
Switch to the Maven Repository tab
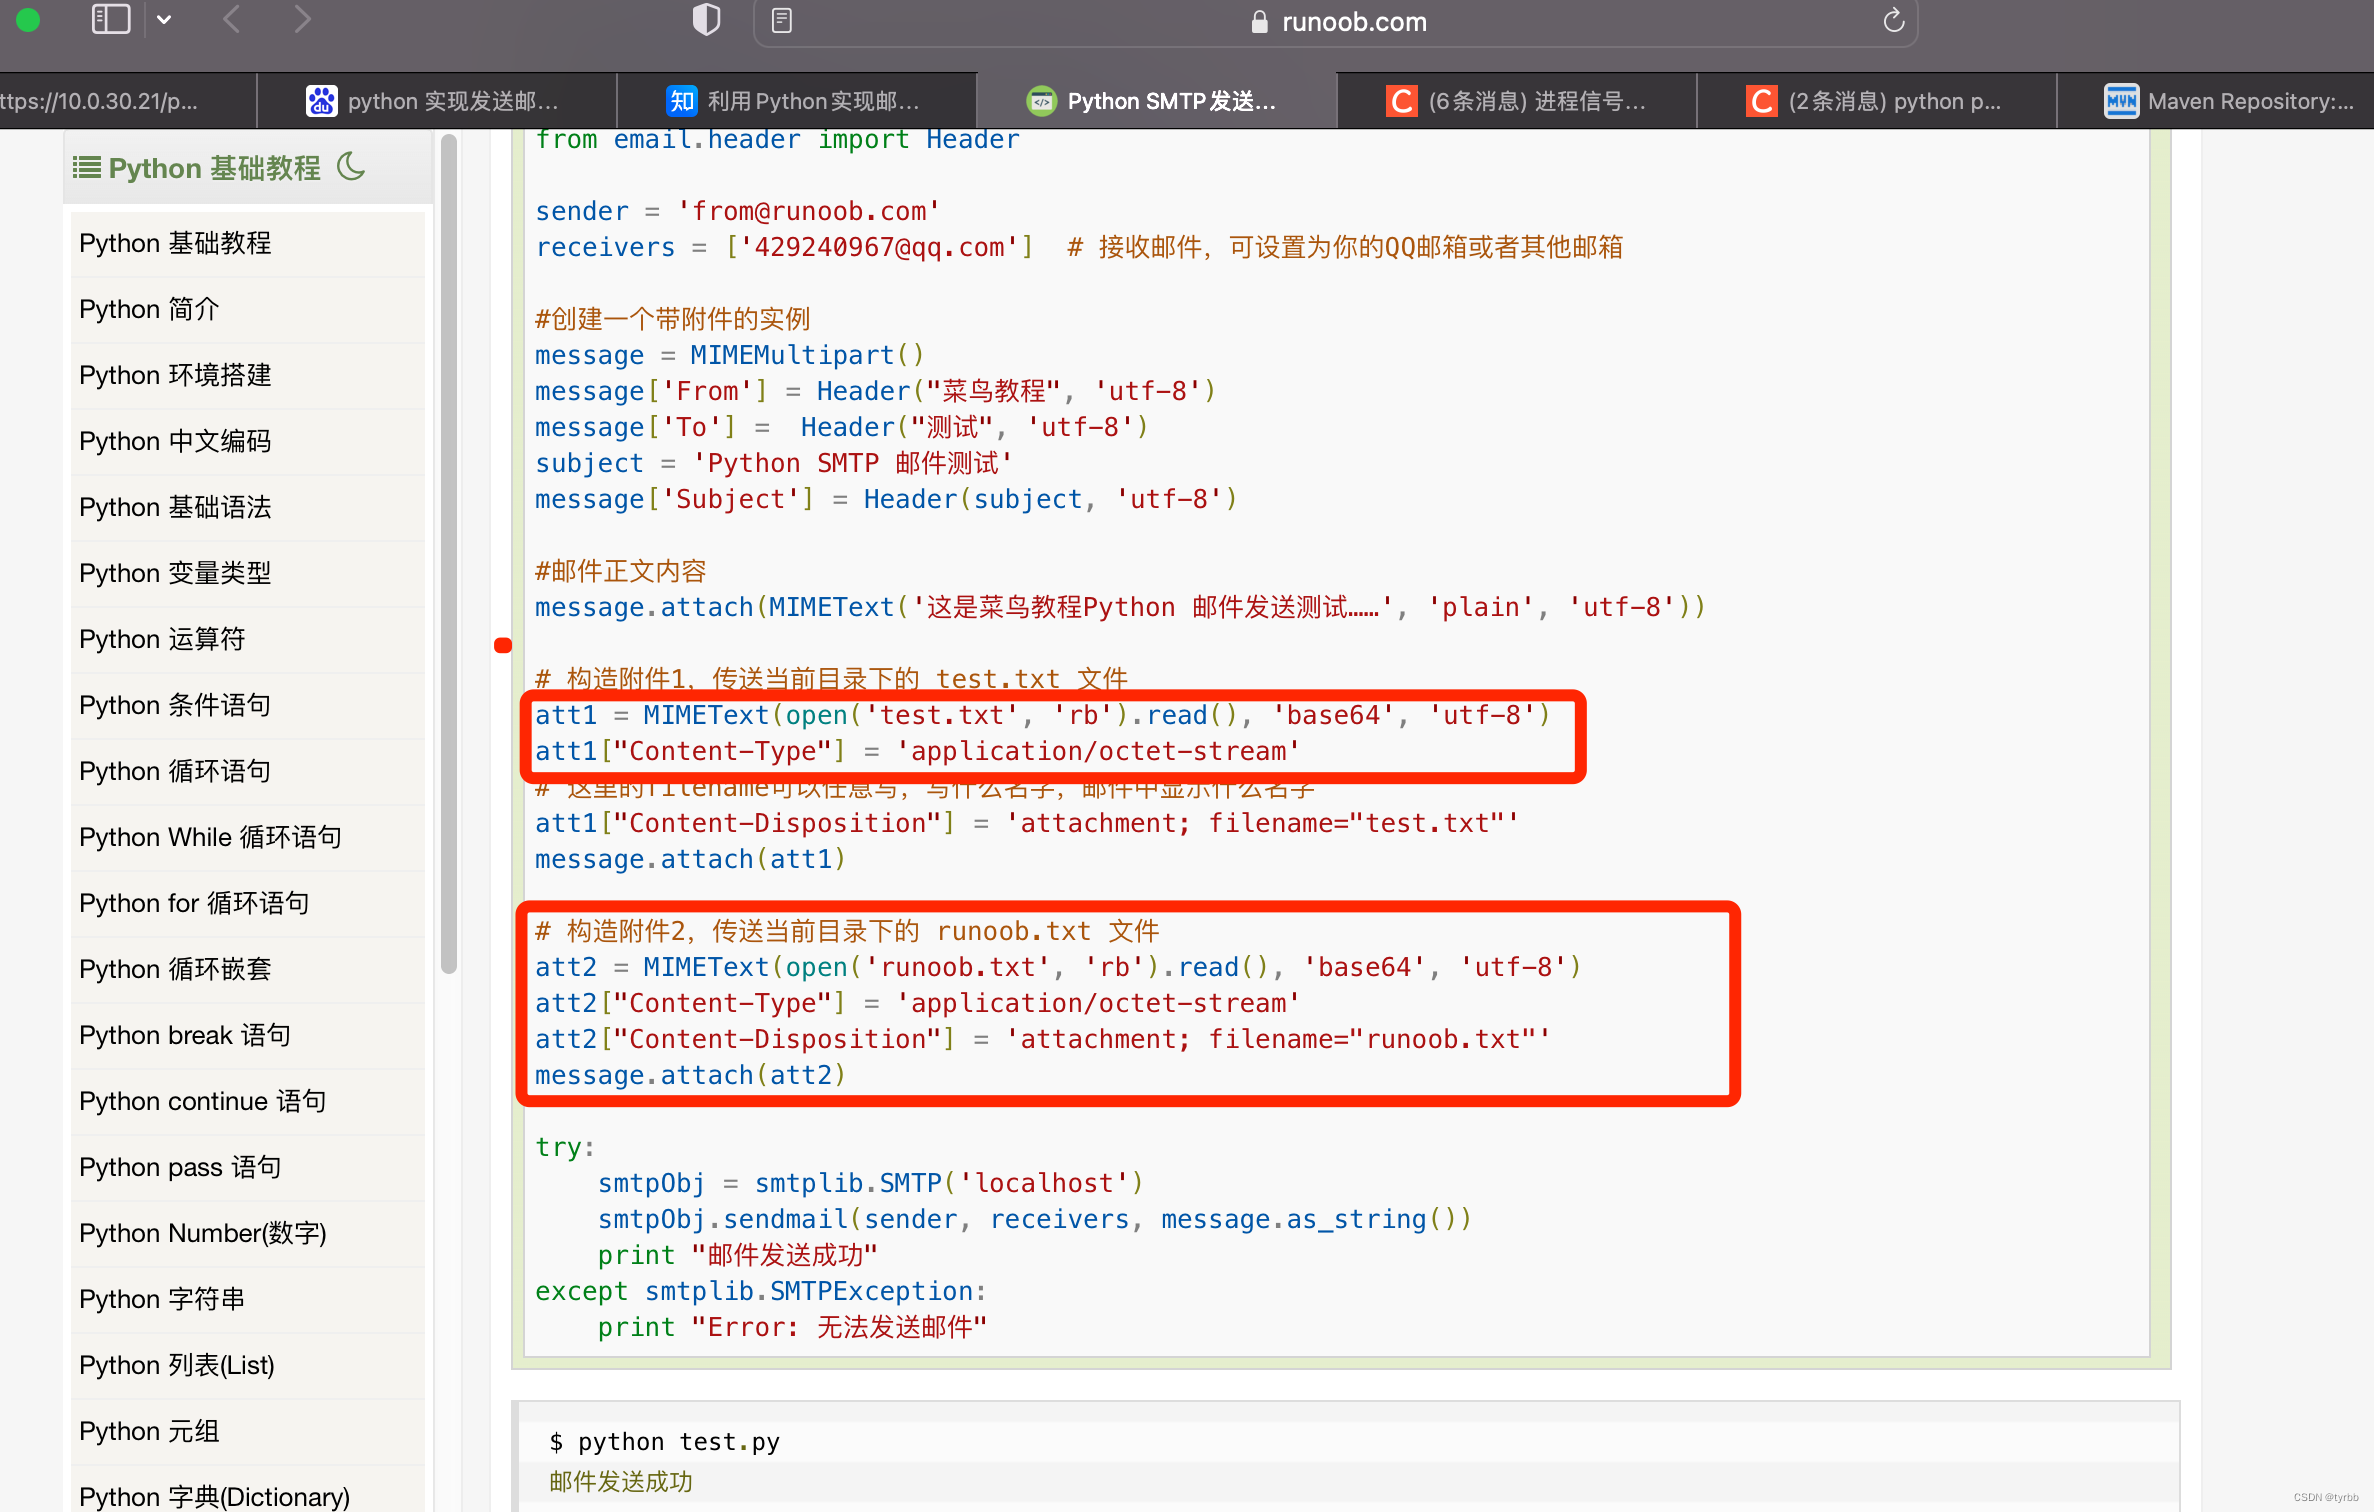[2216, 101]
